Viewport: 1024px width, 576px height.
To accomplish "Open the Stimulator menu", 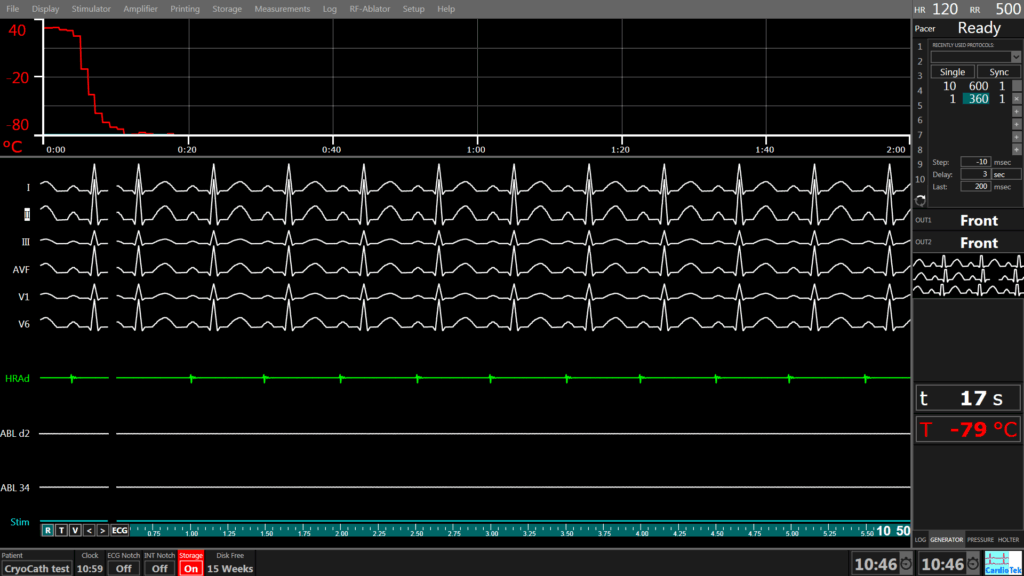I will point(91,9).
